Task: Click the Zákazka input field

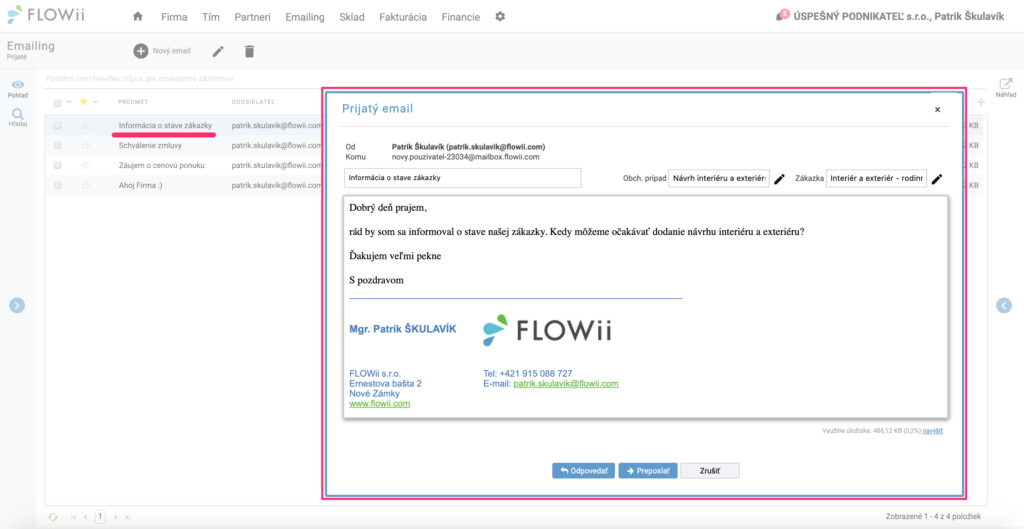Action: [876, 178]
